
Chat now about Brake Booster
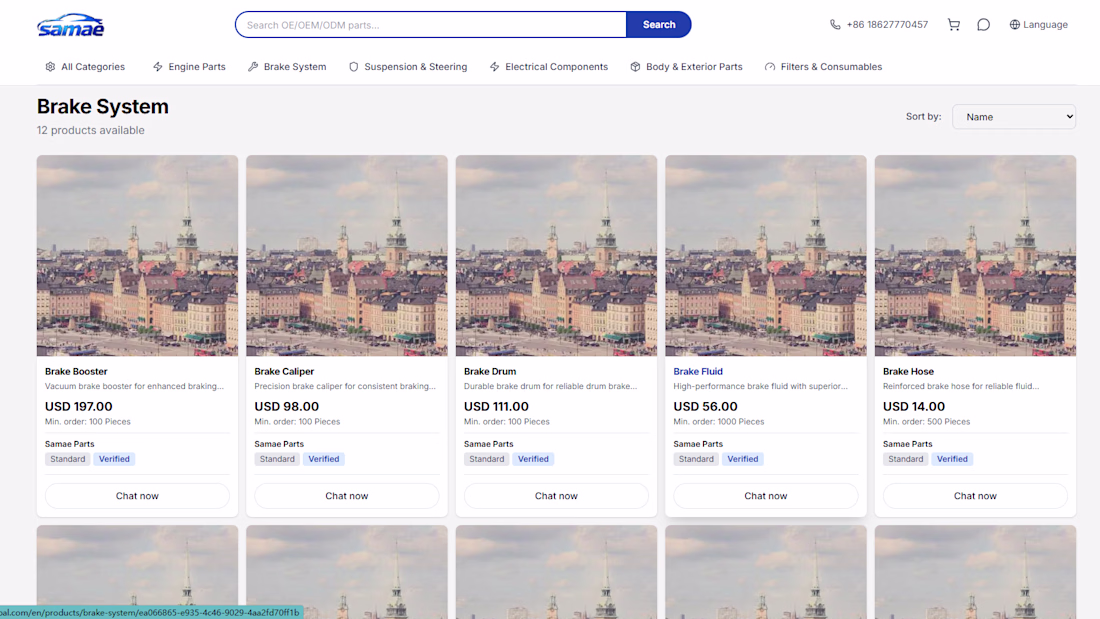137,495
